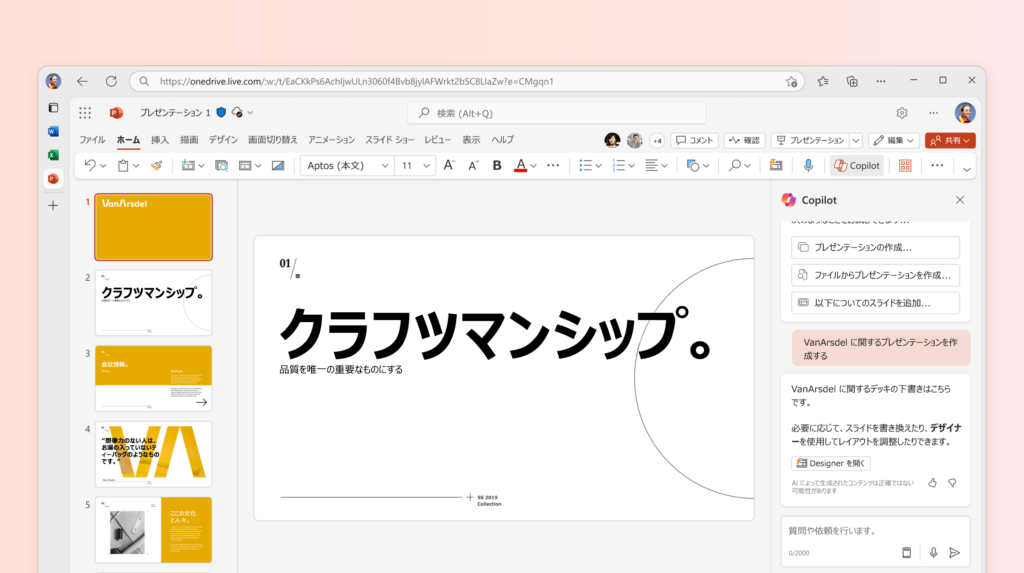This screenshot has width=1024, height=573.
Task: Switch to the 挿入 tab
Action: [x=159, y=140]
